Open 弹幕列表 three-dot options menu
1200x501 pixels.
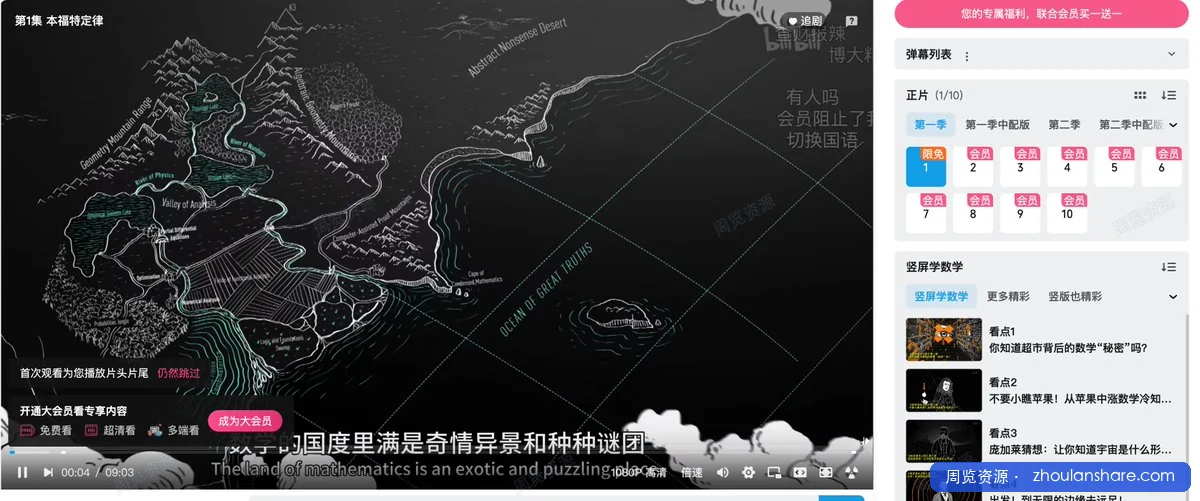point(967,56)
